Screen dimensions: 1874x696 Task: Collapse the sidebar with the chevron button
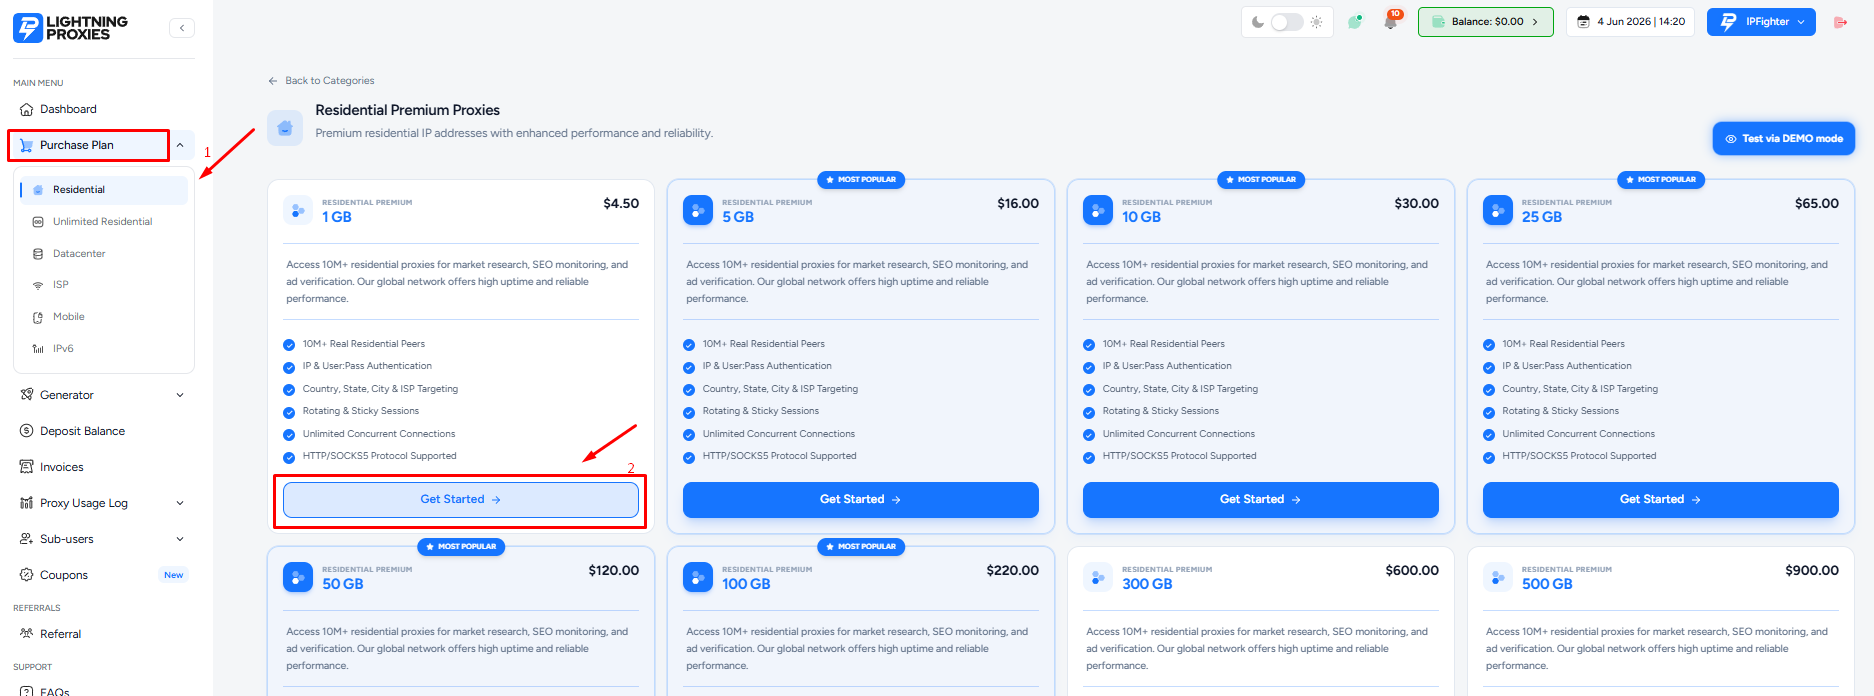pos(182,28)
